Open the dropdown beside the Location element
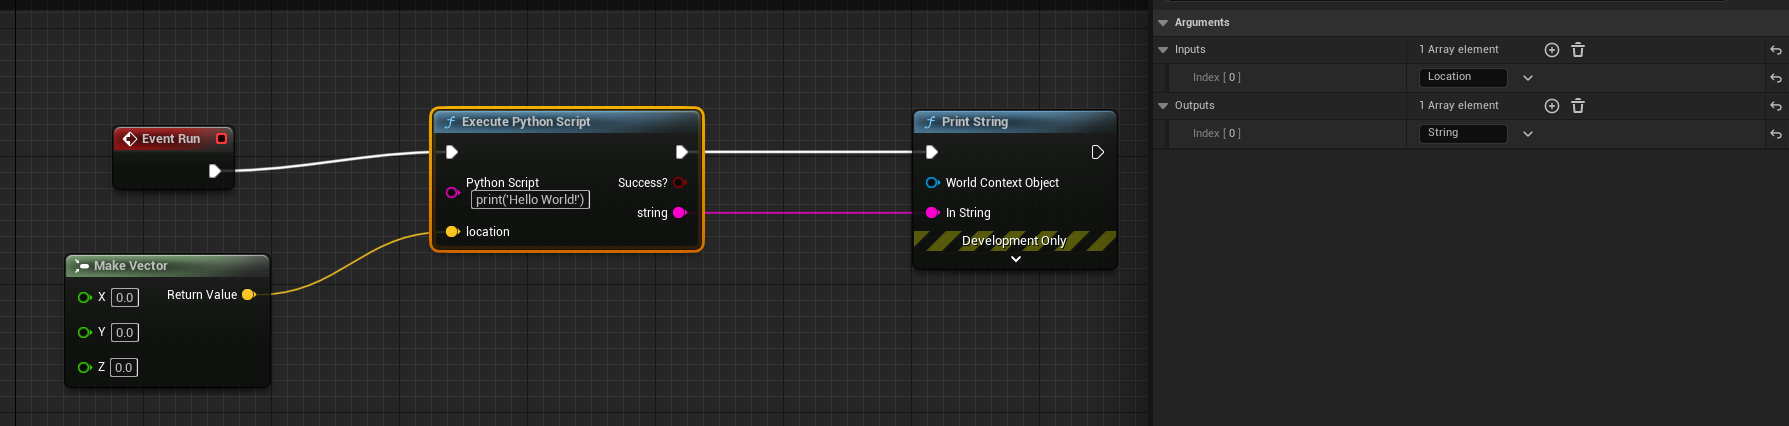The height and width of the screenshot is (426, 1789). (x=1527, y=78)
